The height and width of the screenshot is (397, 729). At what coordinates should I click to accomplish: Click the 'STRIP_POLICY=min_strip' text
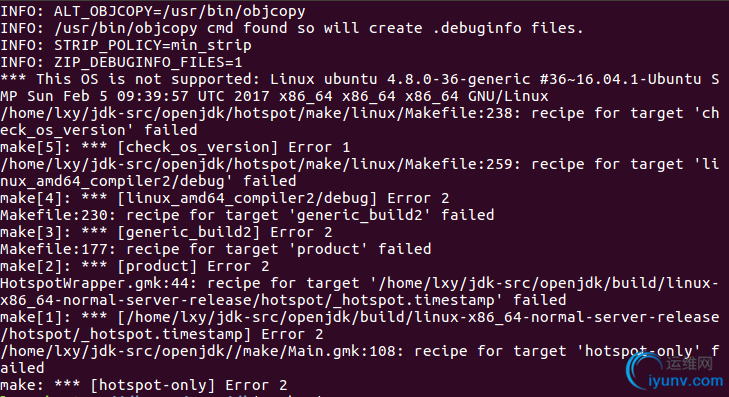tap(153, 45)
